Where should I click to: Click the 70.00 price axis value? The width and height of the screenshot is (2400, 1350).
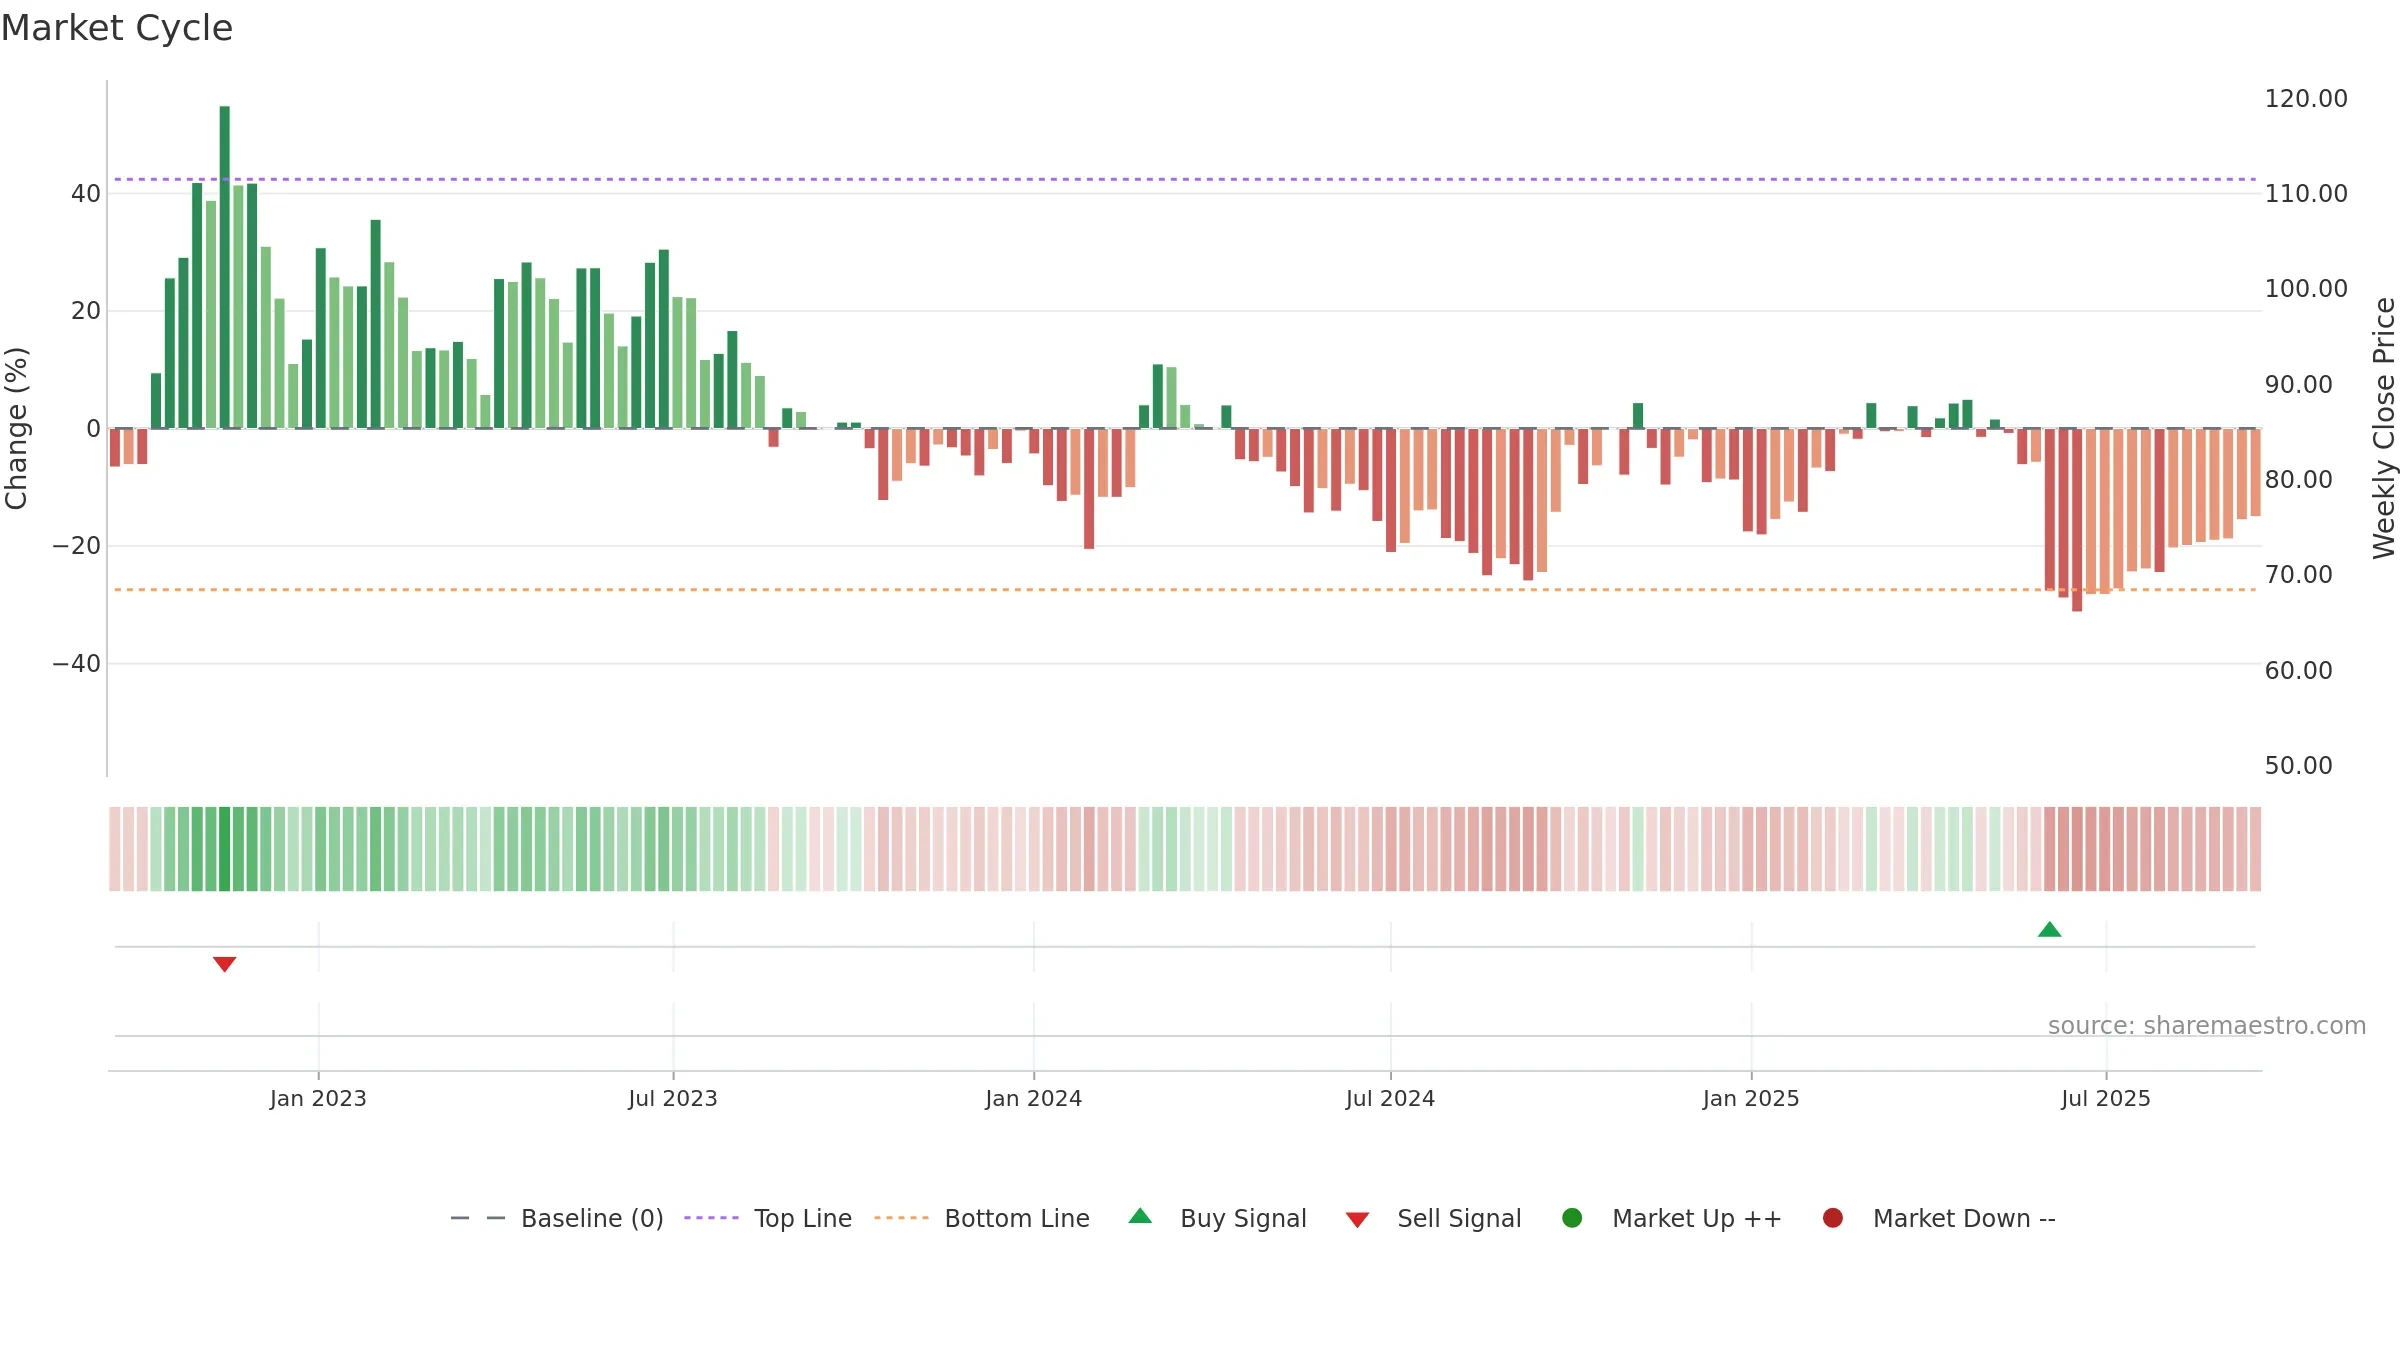coord(2298,574)
